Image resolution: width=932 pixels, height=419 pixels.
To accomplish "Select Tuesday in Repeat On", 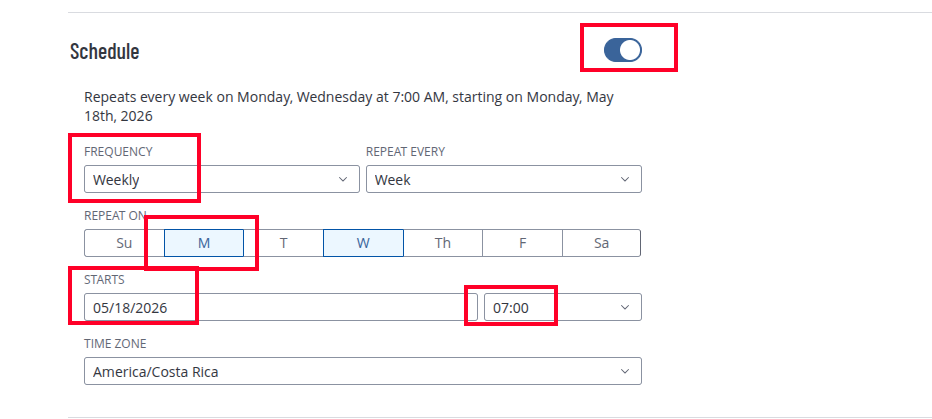I will pyautogui.click(x=284, y=243).
